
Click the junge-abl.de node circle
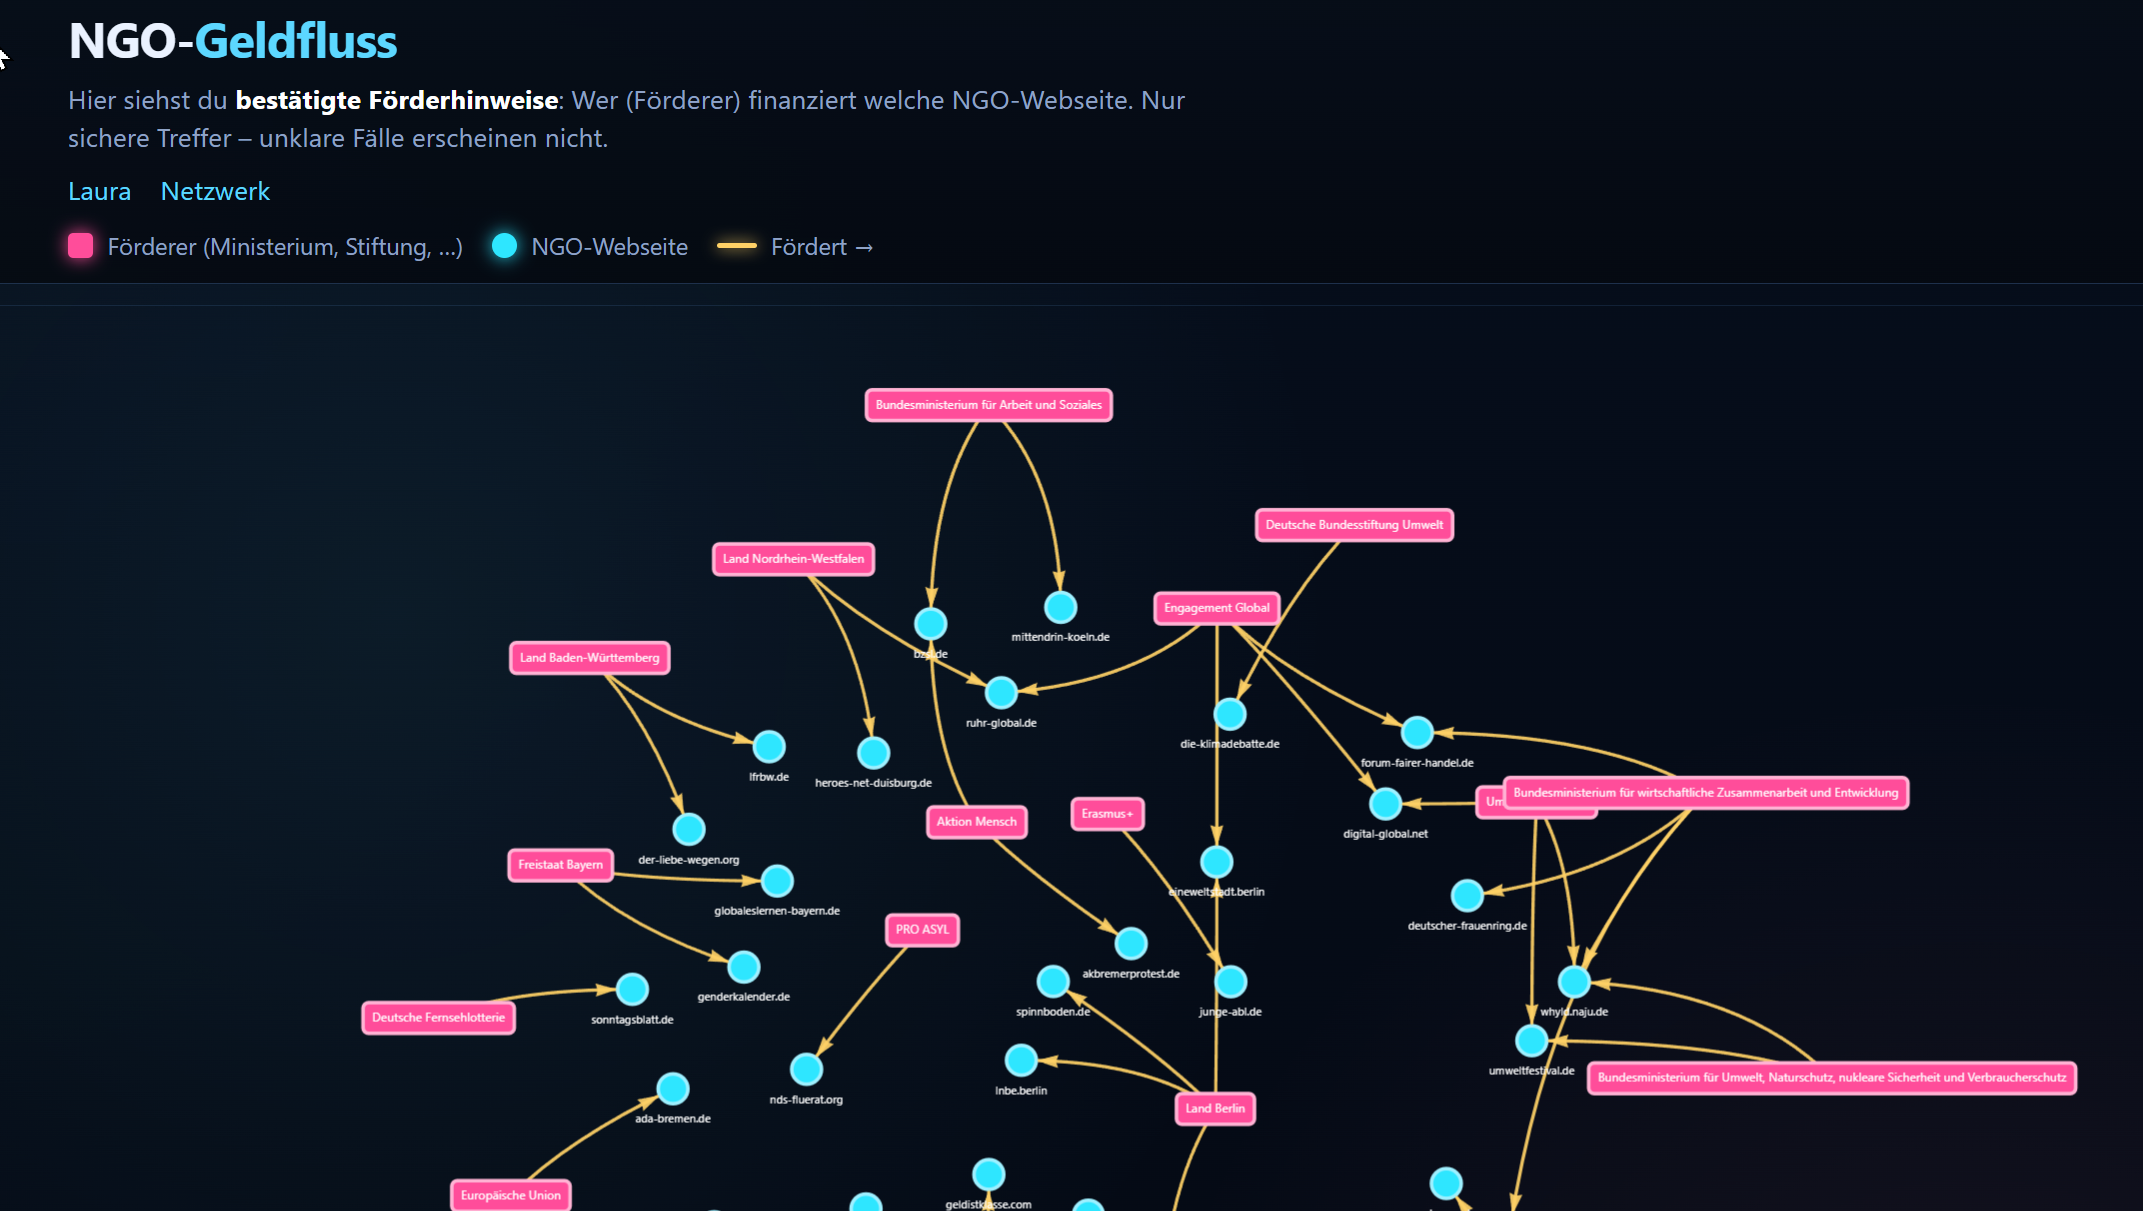pyautogui.click(x=1231, y=981)
